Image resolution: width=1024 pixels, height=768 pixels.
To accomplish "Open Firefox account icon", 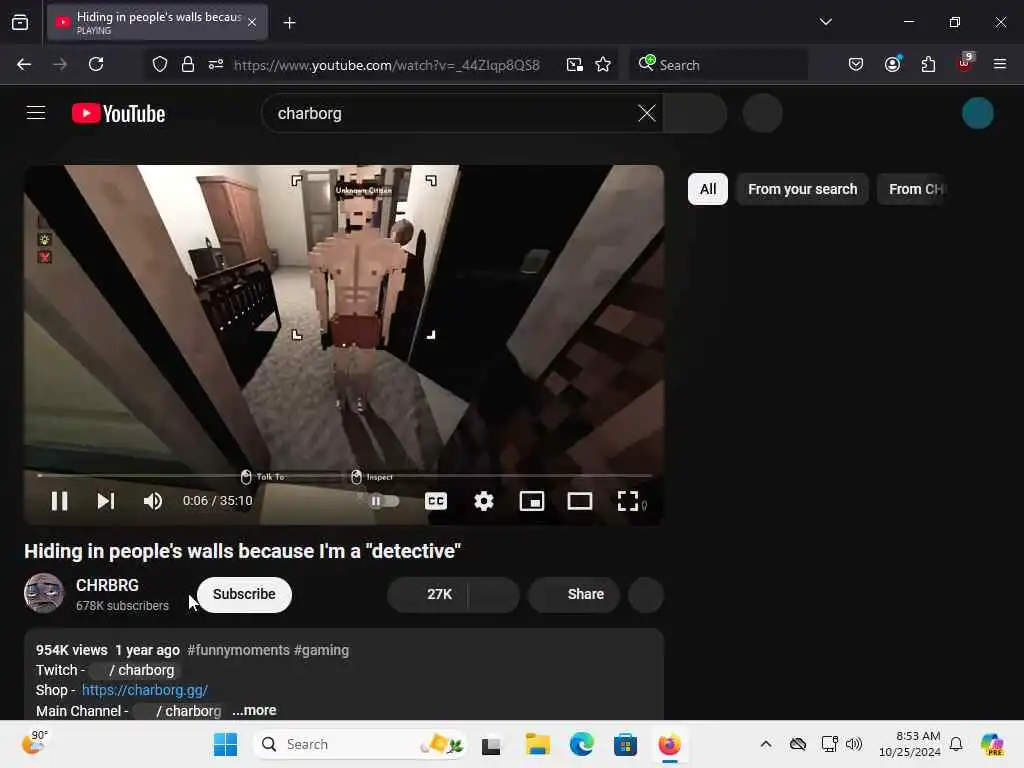I will click(892, 64).
